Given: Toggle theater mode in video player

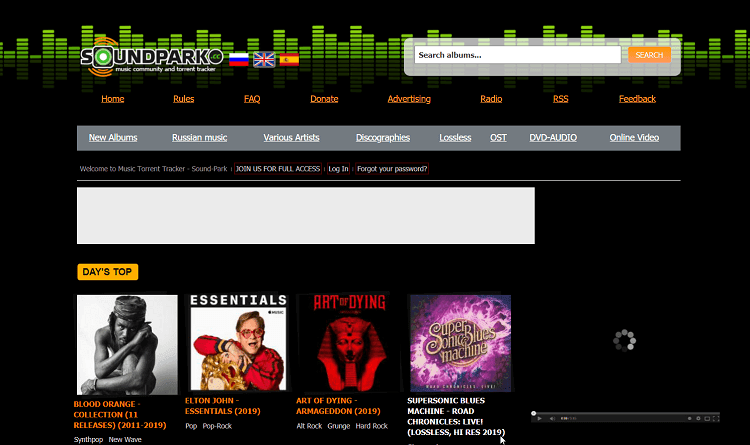Looking at the screenshot, I should (x=707, y=418).
